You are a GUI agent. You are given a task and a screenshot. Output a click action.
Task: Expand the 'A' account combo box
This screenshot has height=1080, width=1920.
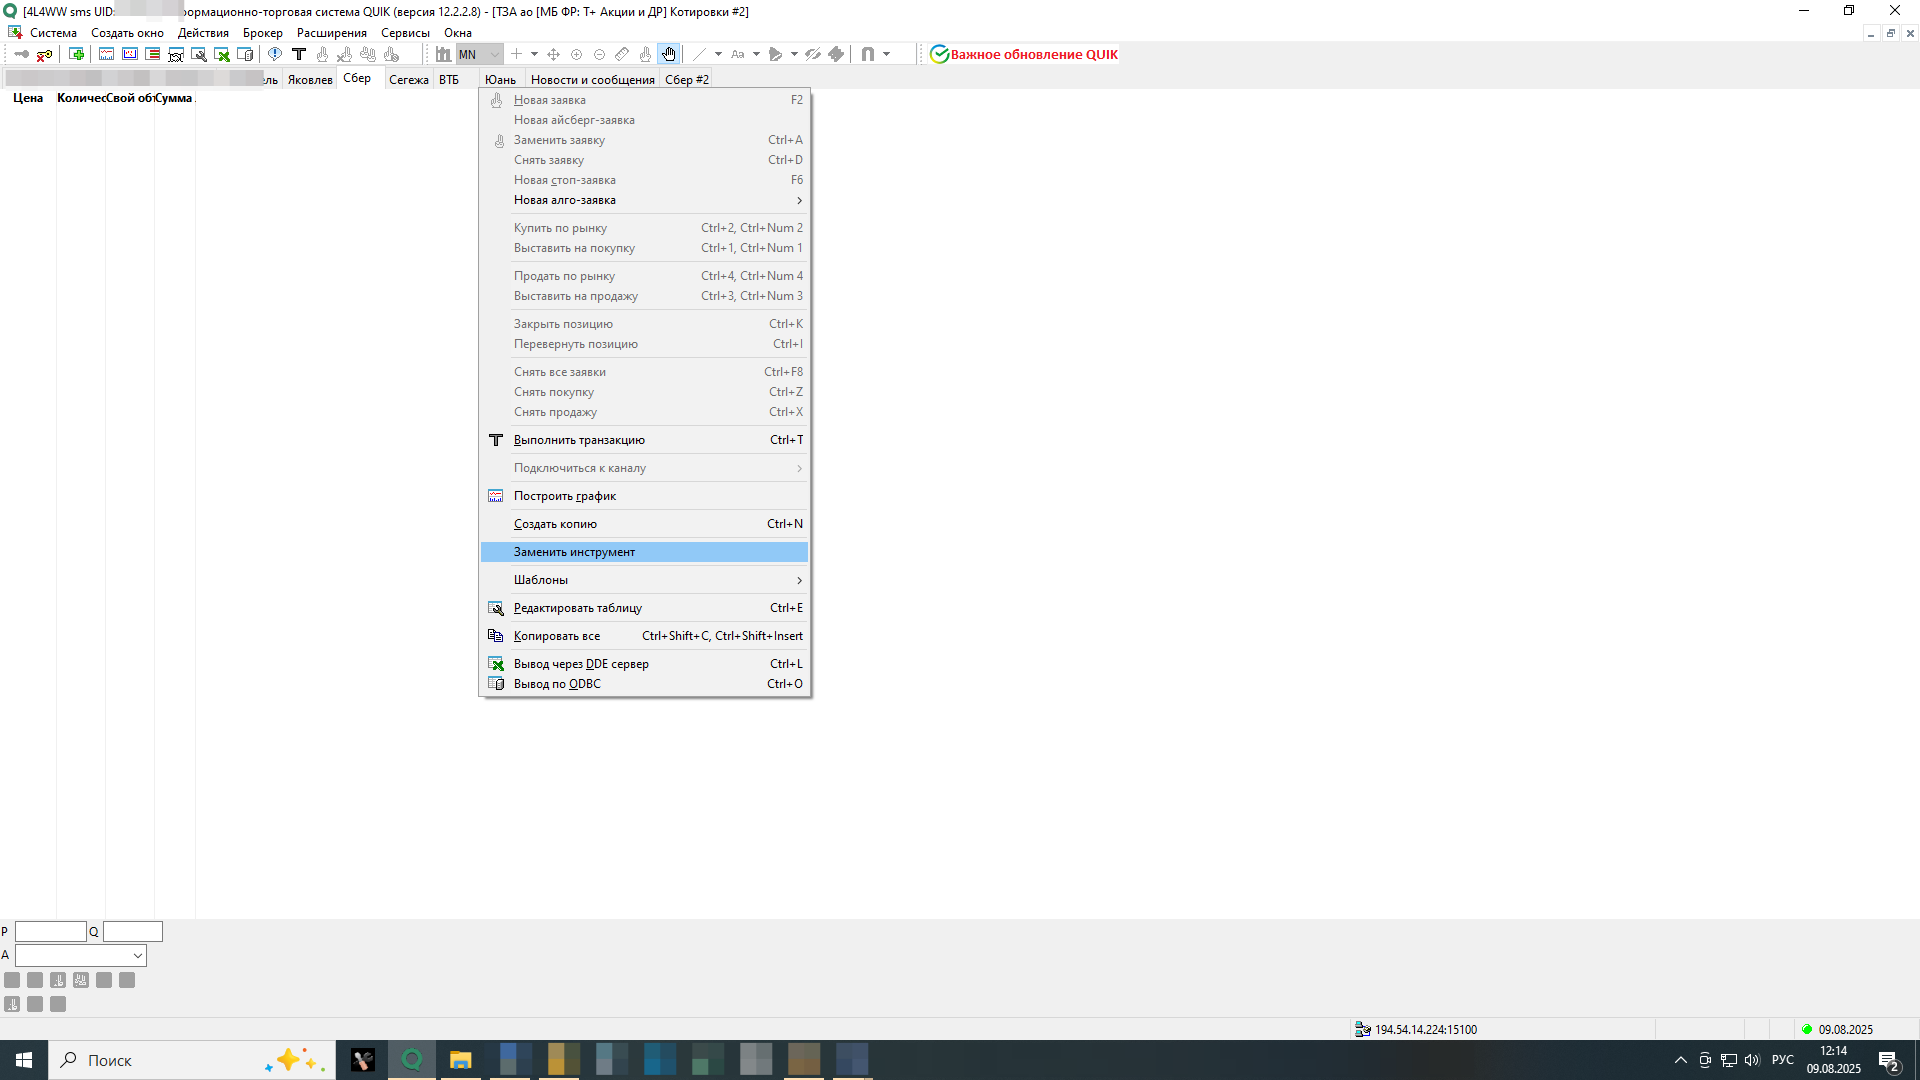coord(137,956)
